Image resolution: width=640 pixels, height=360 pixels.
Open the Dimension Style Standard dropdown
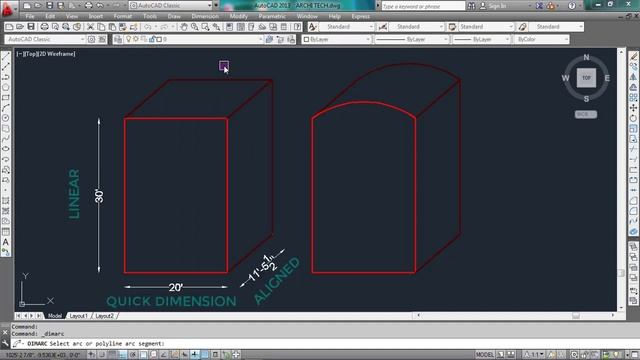click(416, 27)
